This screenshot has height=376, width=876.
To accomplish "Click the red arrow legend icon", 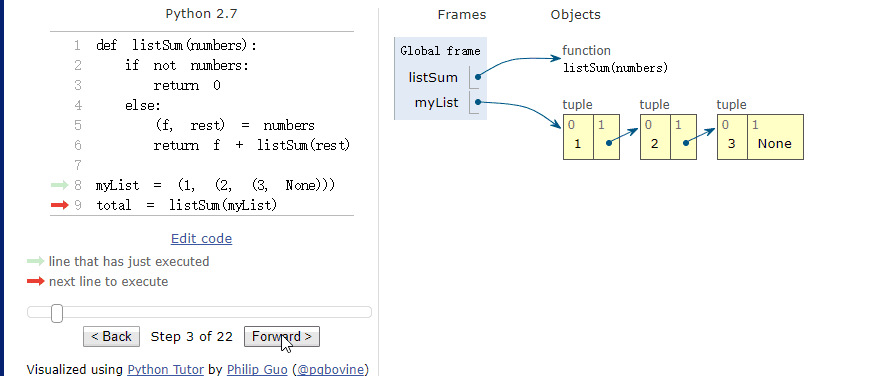I will coord(35,281).
